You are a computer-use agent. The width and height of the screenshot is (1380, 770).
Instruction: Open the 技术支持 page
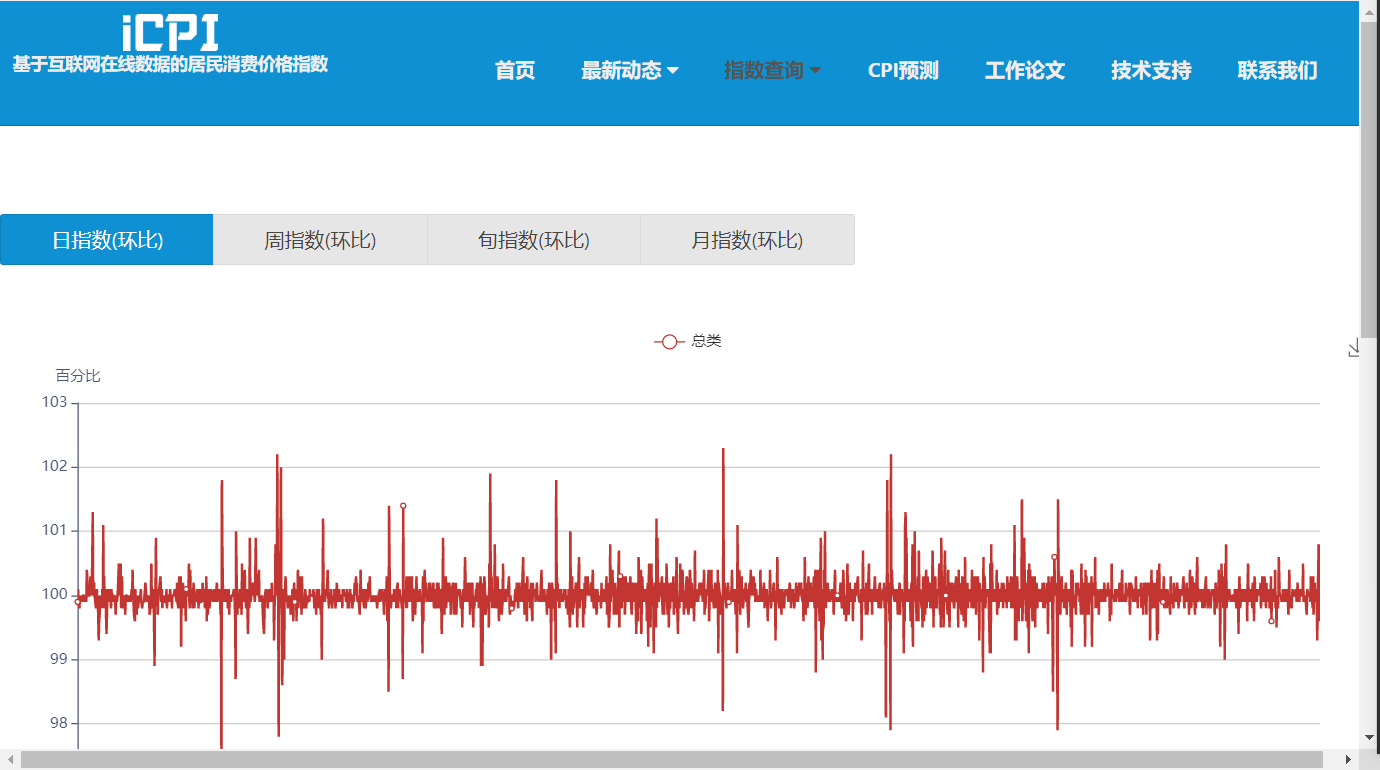click(x=1151, y=70)
